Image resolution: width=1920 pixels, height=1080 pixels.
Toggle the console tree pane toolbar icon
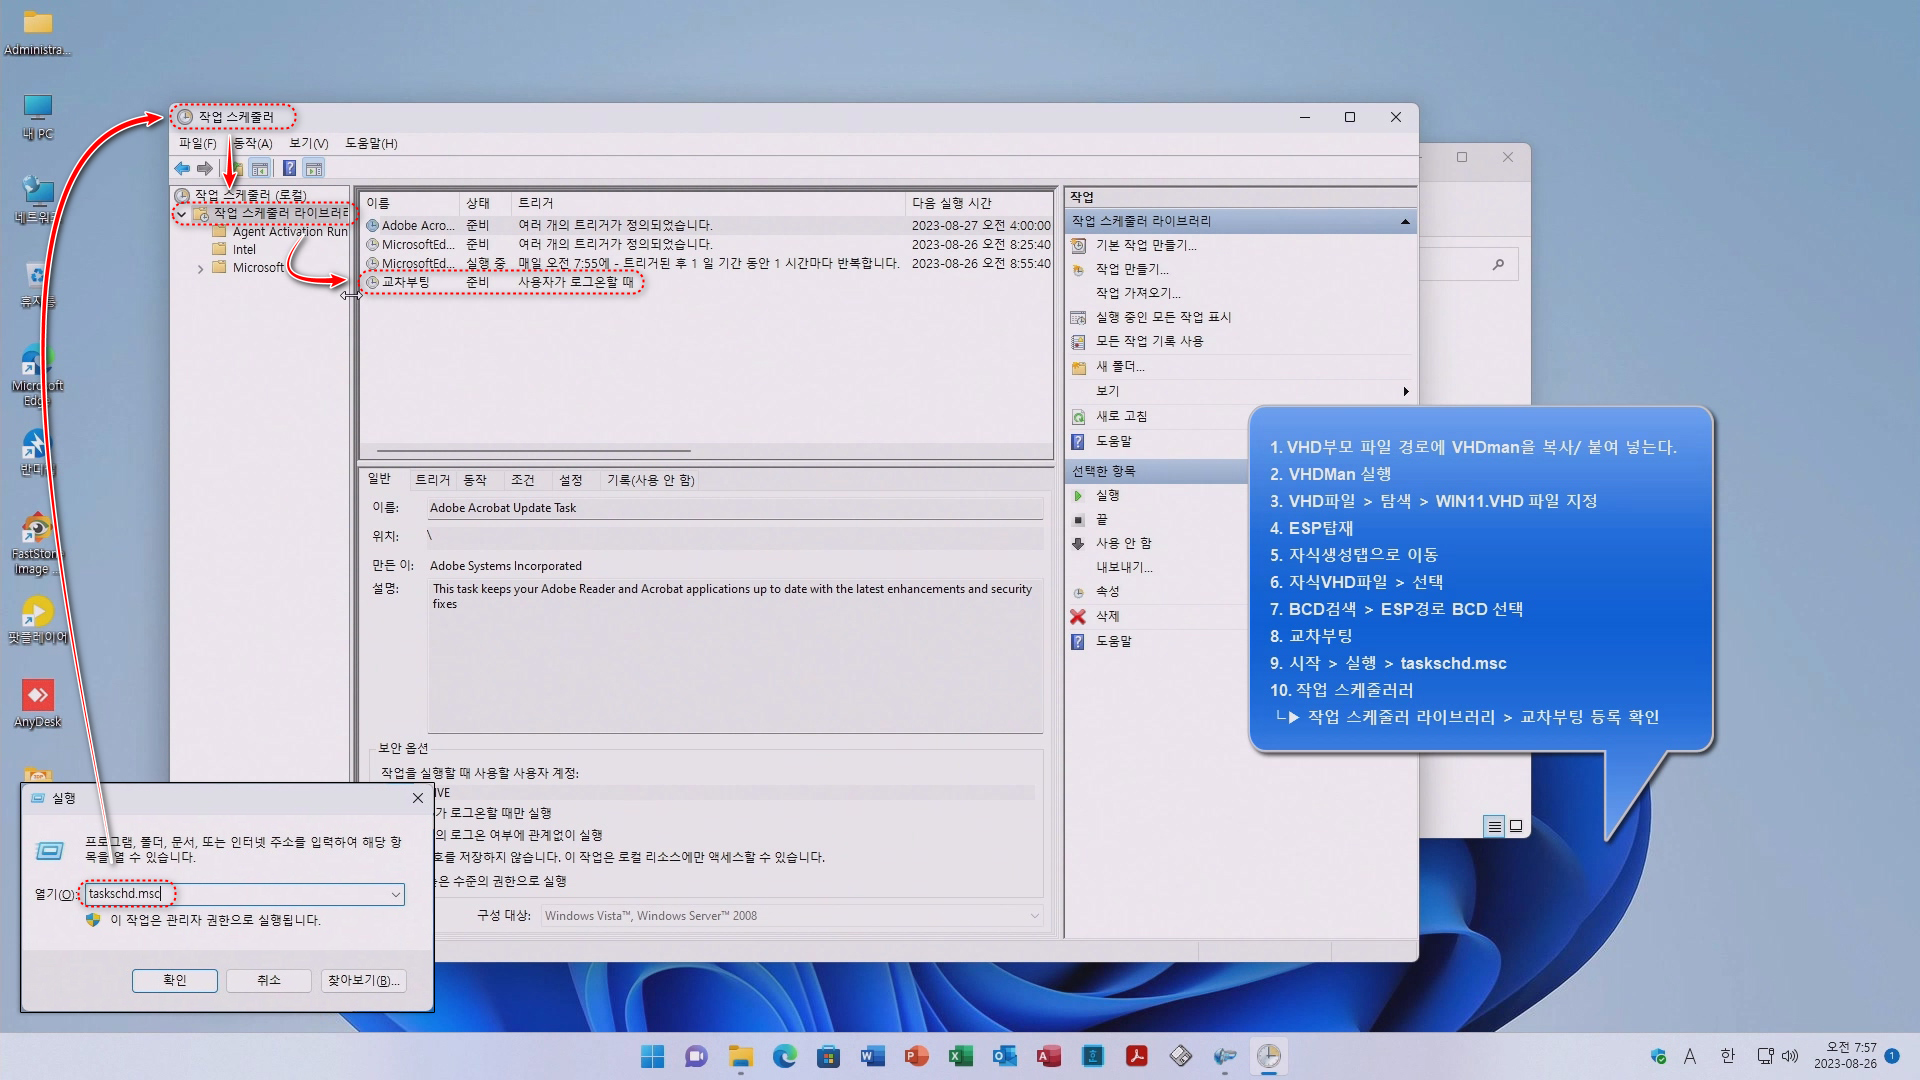260,169
